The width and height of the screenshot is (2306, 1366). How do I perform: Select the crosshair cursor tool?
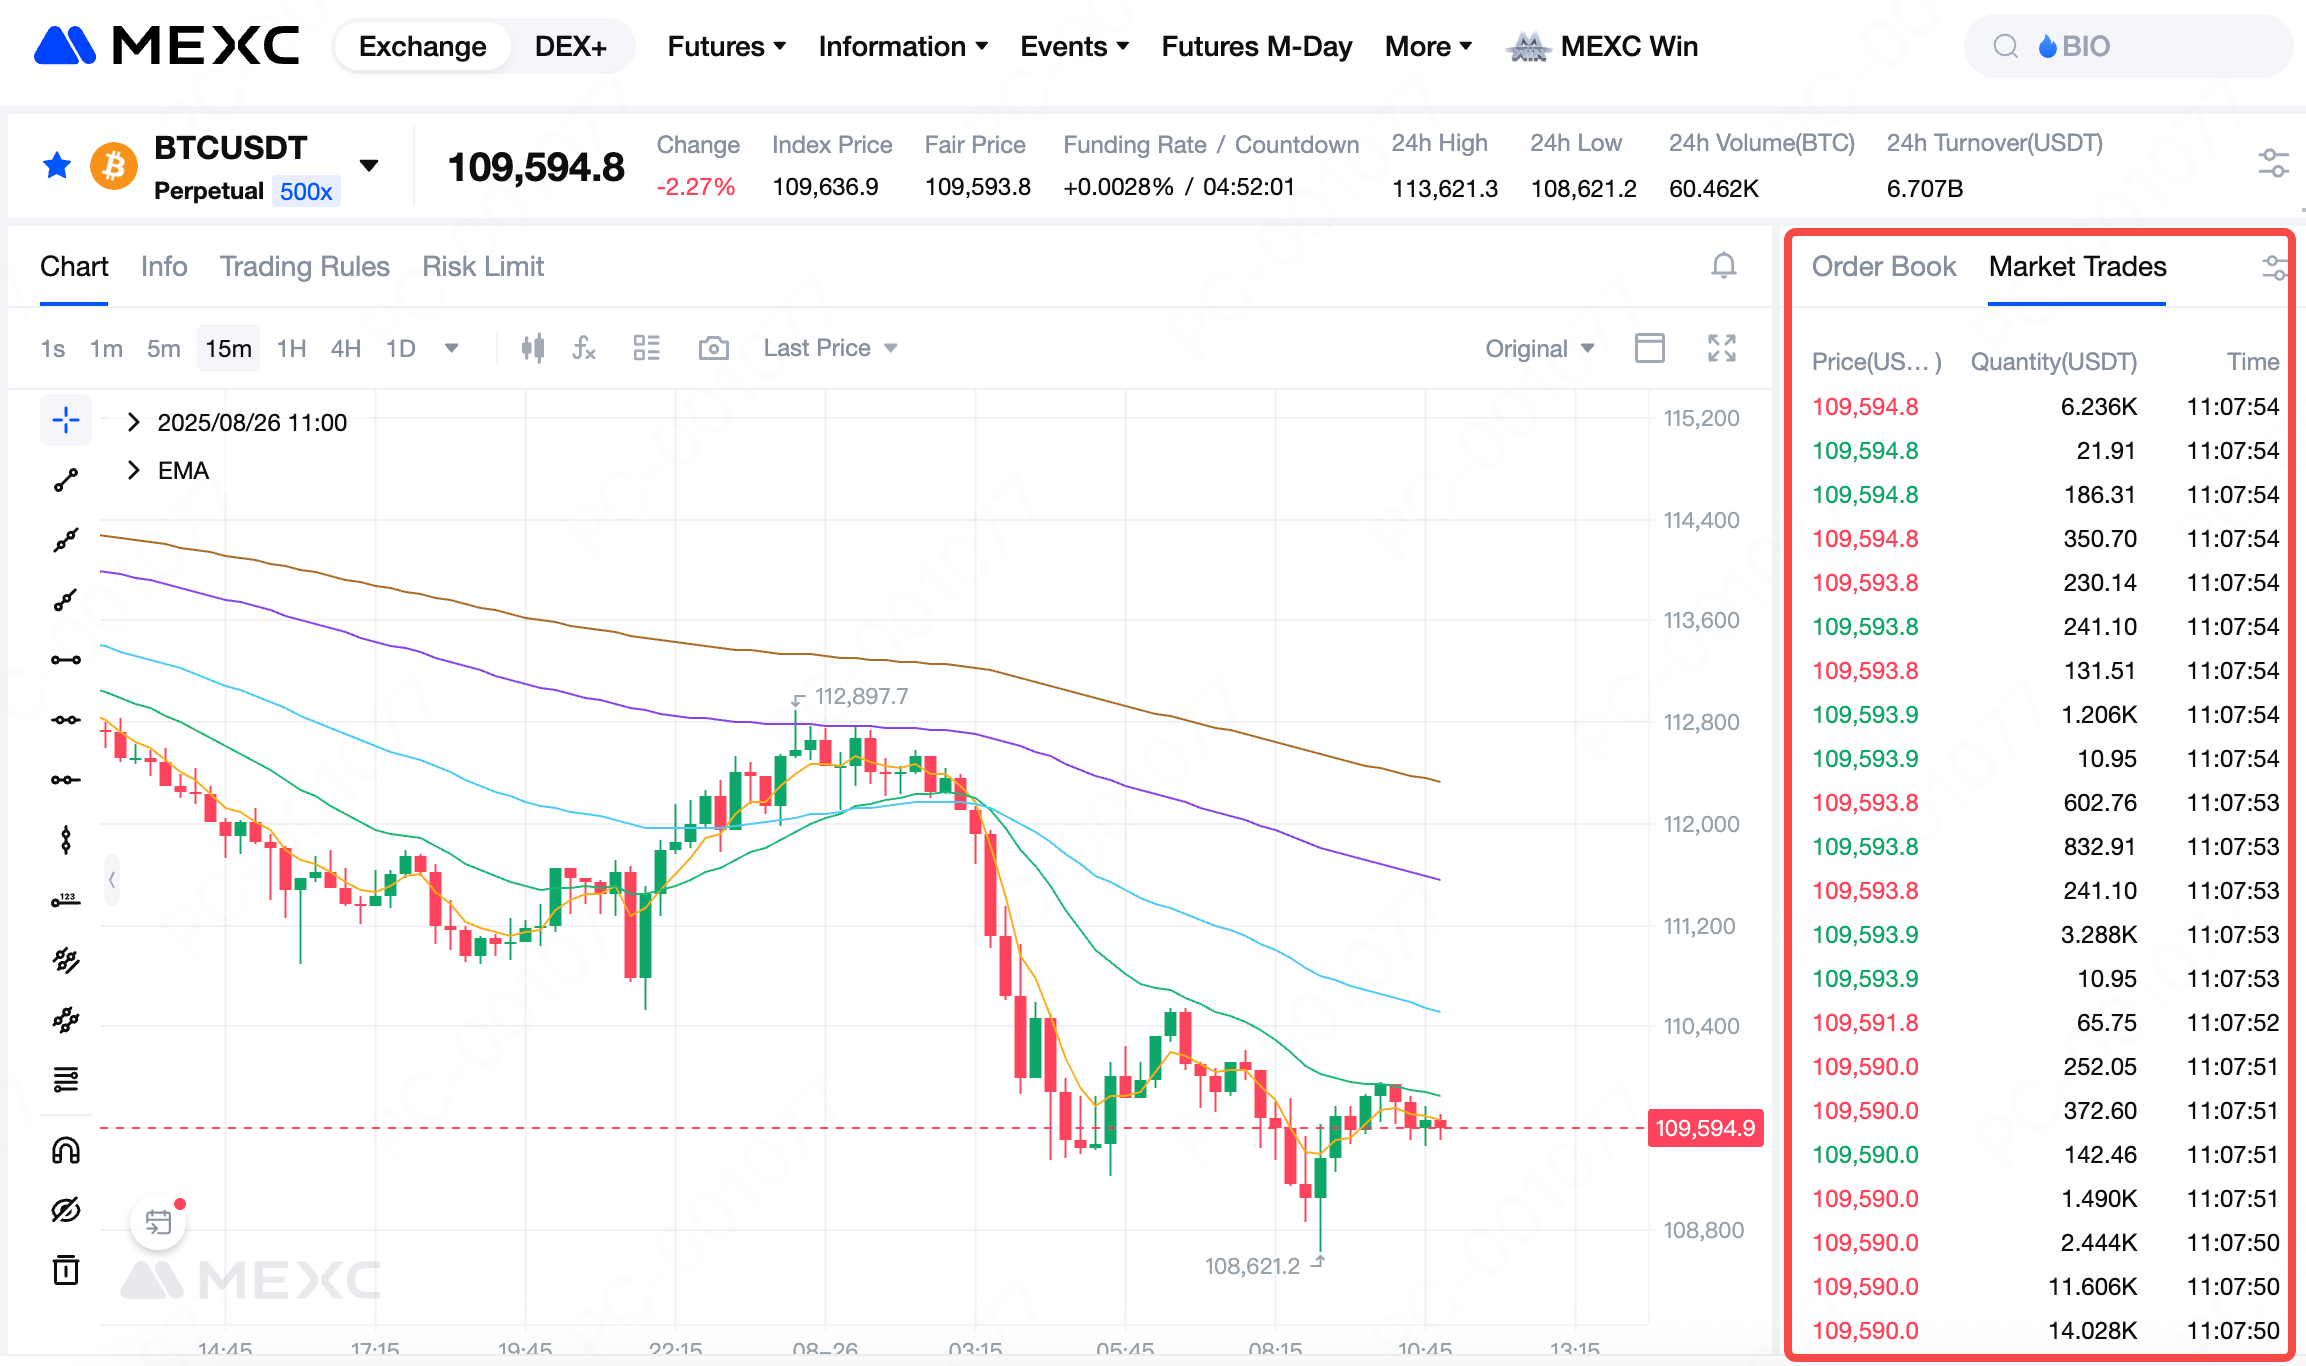(x=66, y=420)
